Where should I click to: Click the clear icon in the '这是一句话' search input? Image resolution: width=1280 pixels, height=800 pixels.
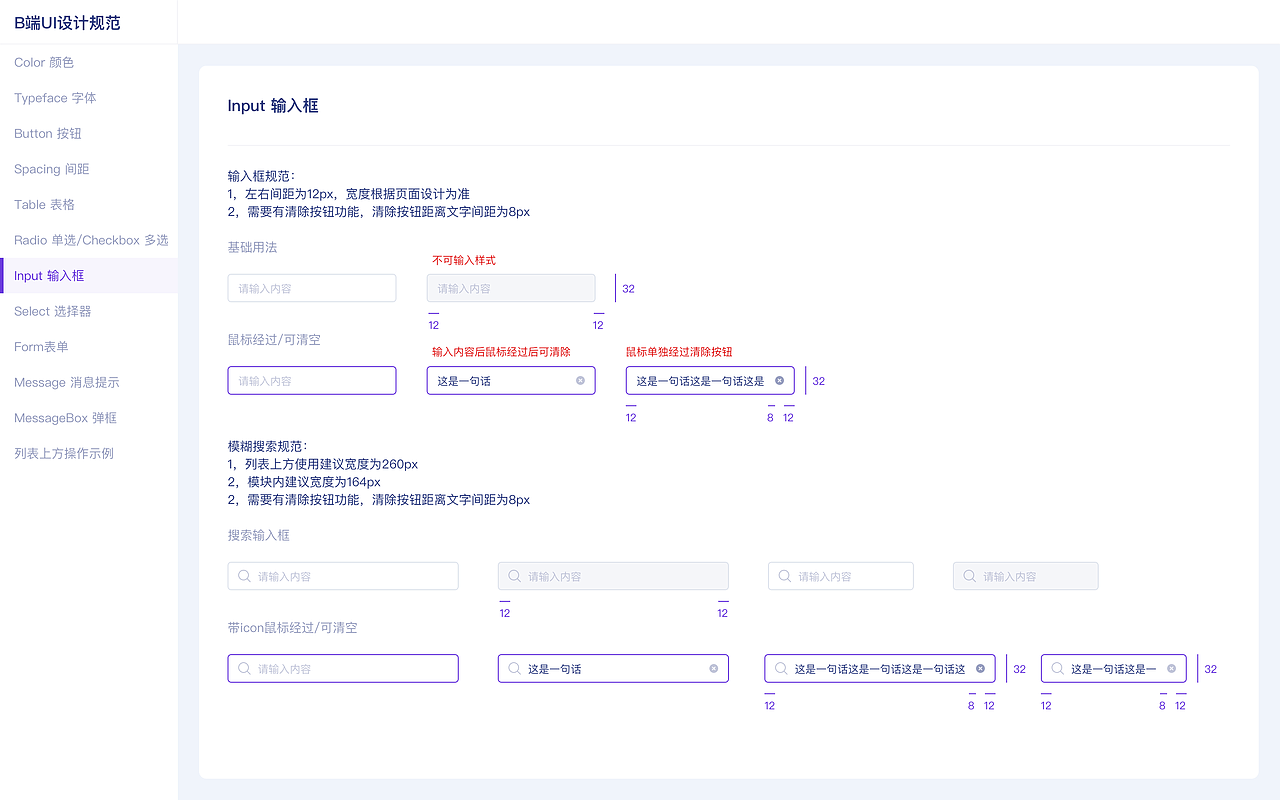713,668
